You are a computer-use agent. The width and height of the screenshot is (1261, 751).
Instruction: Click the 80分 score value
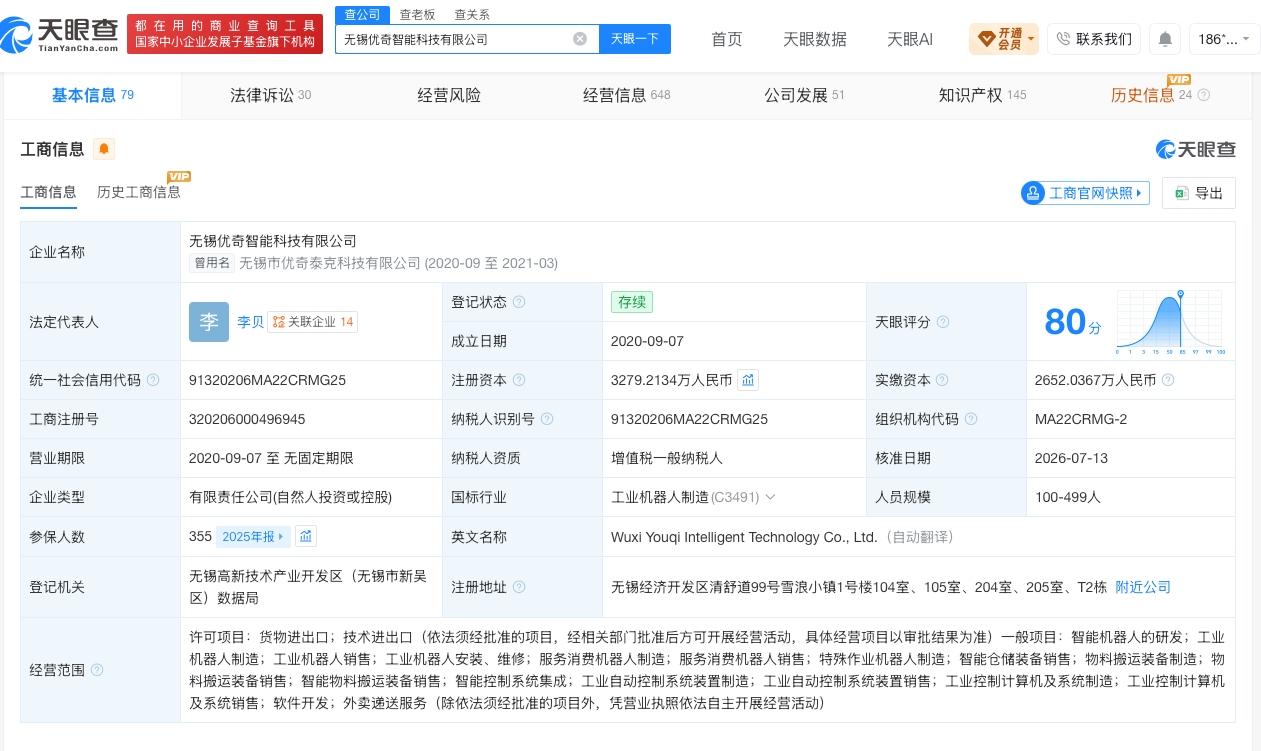[1072, 322]
